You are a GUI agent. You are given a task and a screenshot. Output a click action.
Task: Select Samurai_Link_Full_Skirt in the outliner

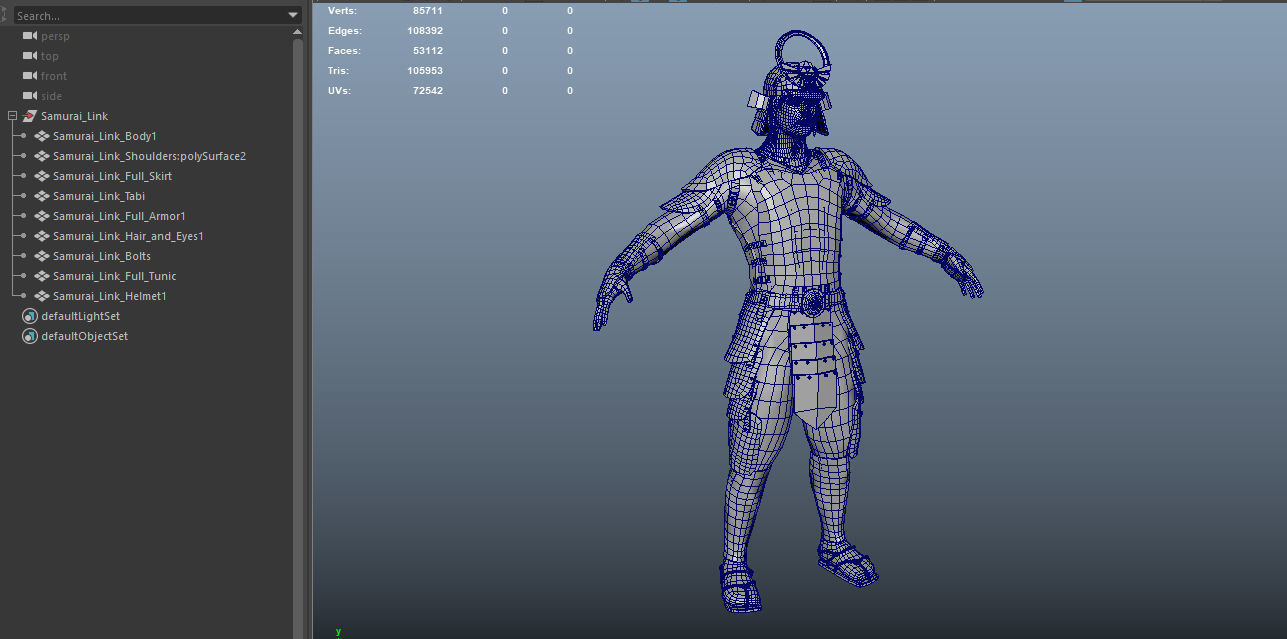[112, 176]
